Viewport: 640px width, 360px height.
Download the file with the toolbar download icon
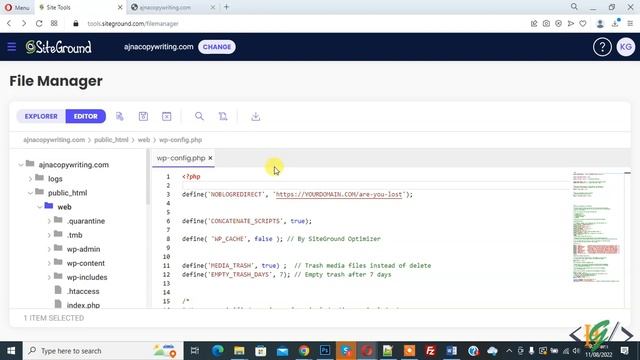pyautogui.click(x=256, y=116)
